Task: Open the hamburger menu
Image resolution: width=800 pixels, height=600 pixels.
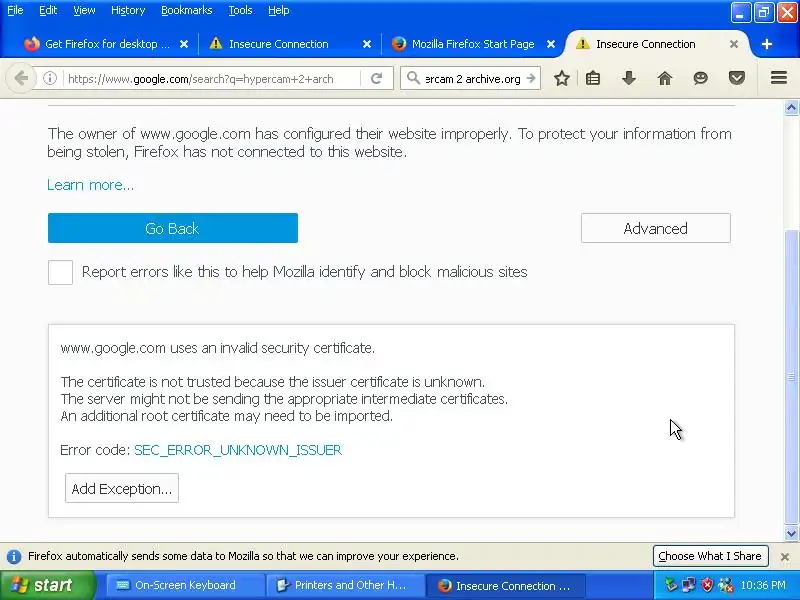Action: 779,78
